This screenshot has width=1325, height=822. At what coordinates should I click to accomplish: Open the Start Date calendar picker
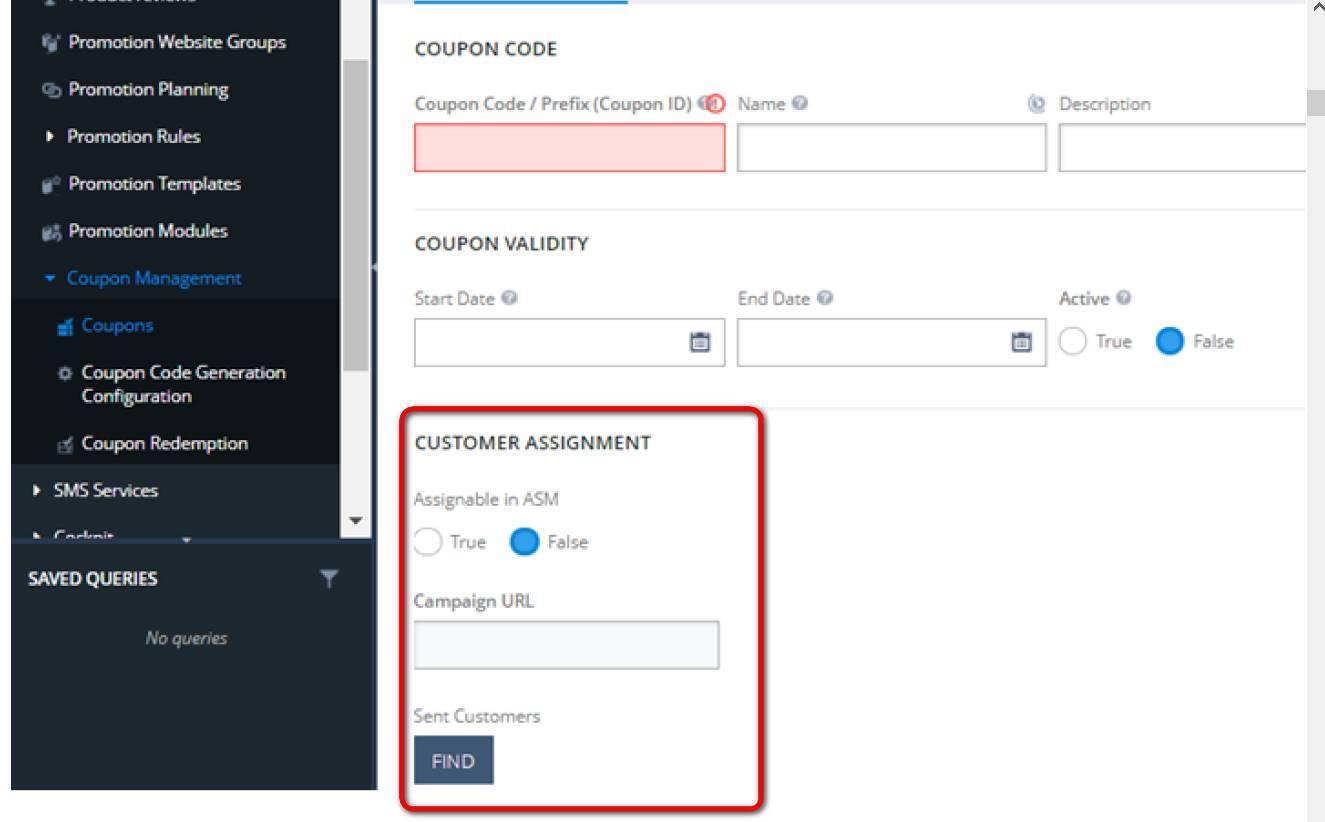click(x=700, y=342)
